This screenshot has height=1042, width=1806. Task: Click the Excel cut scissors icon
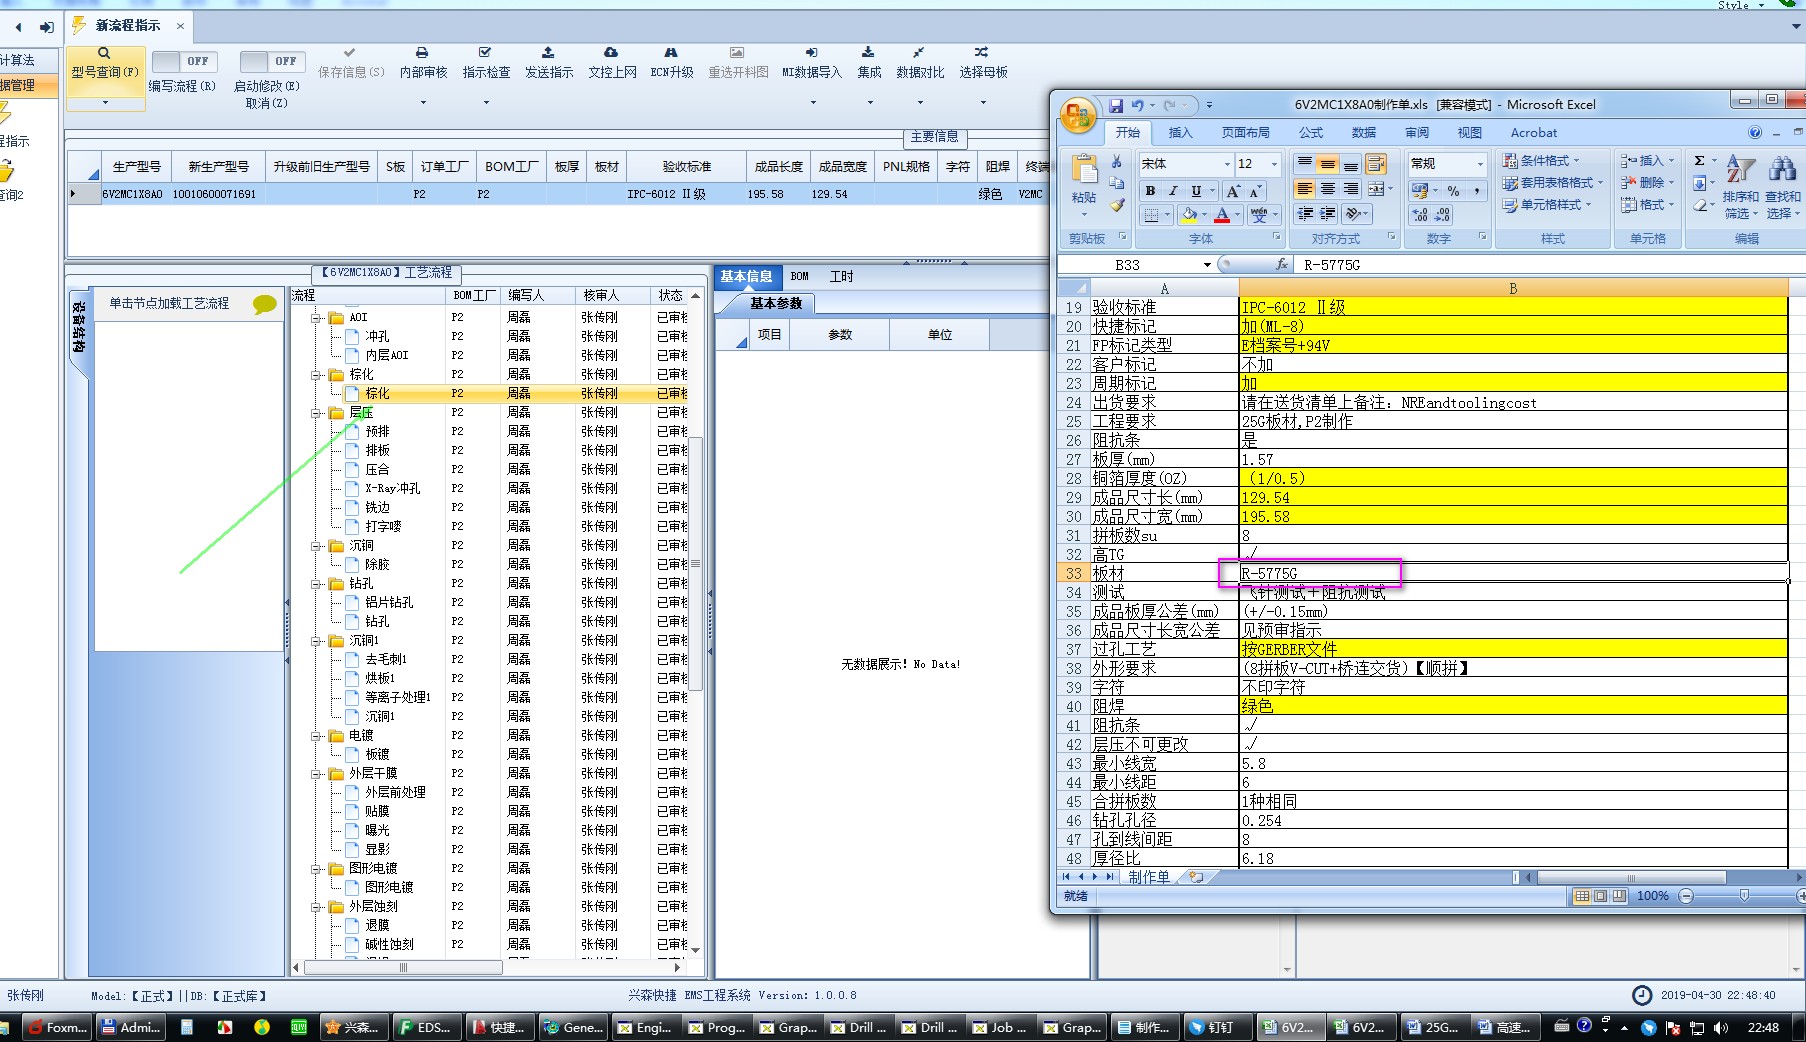point(1117,162)
